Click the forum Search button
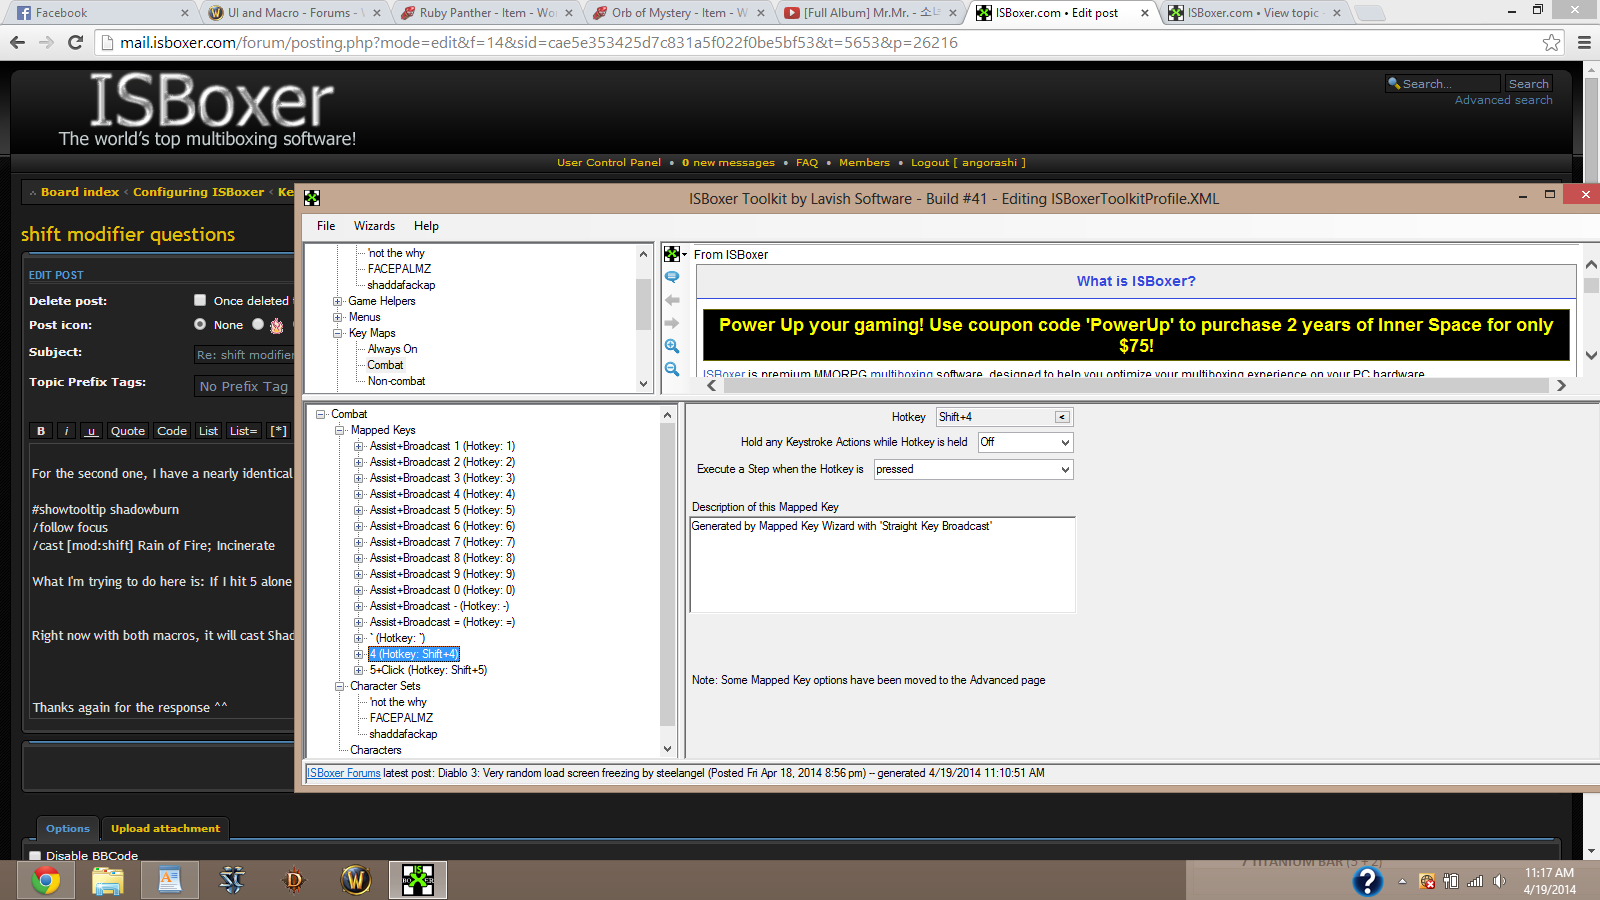The height and width of the screenshot is (900, 1600). [1528, 84]
